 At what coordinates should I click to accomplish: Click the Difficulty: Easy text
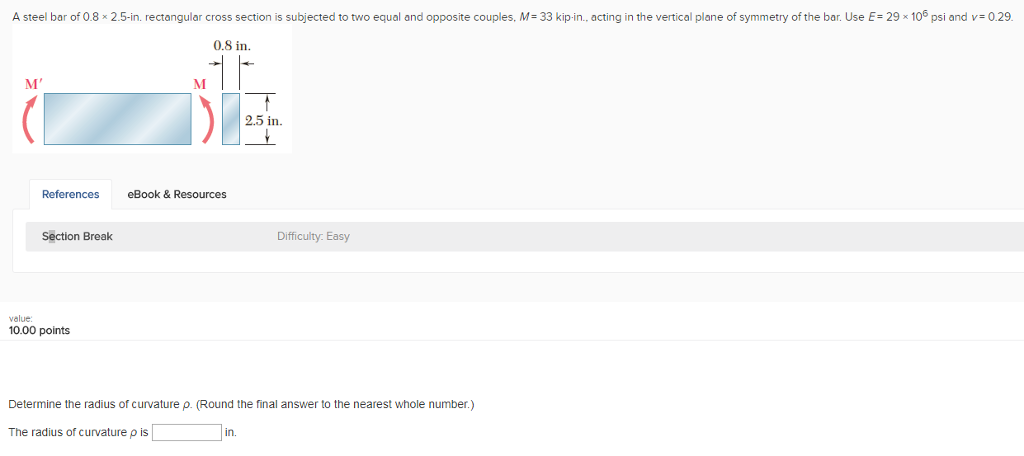click(313, 236)
